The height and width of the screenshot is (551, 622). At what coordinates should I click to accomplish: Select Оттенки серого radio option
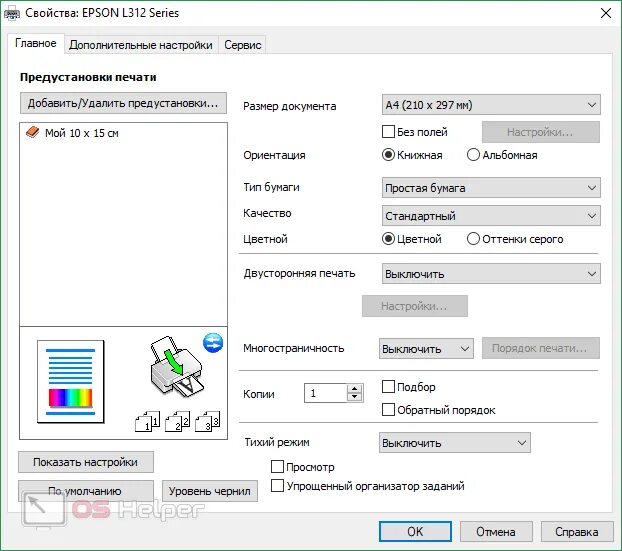click(473, 239)
